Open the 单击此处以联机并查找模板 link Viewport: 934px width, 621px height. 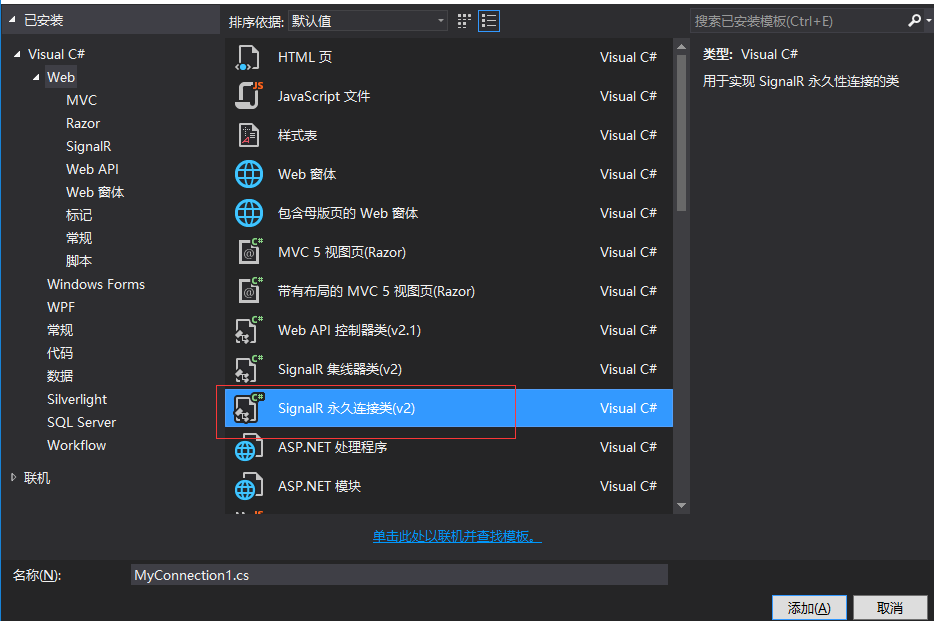(457, 536)
